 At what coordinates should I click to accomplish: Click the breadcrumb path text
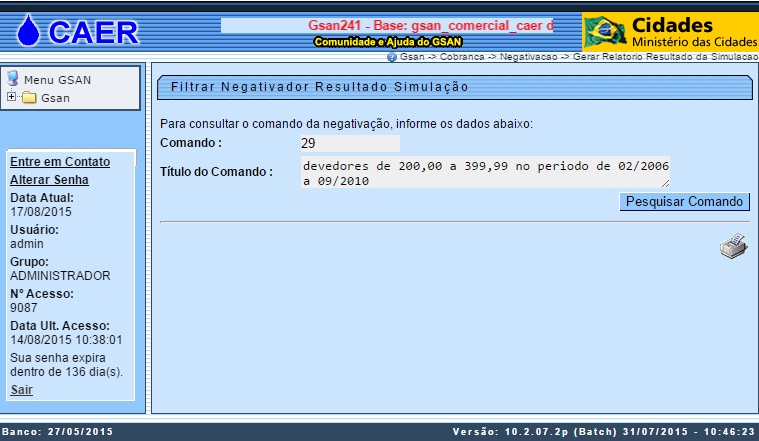pyautogui.click(x=579, y=57)
